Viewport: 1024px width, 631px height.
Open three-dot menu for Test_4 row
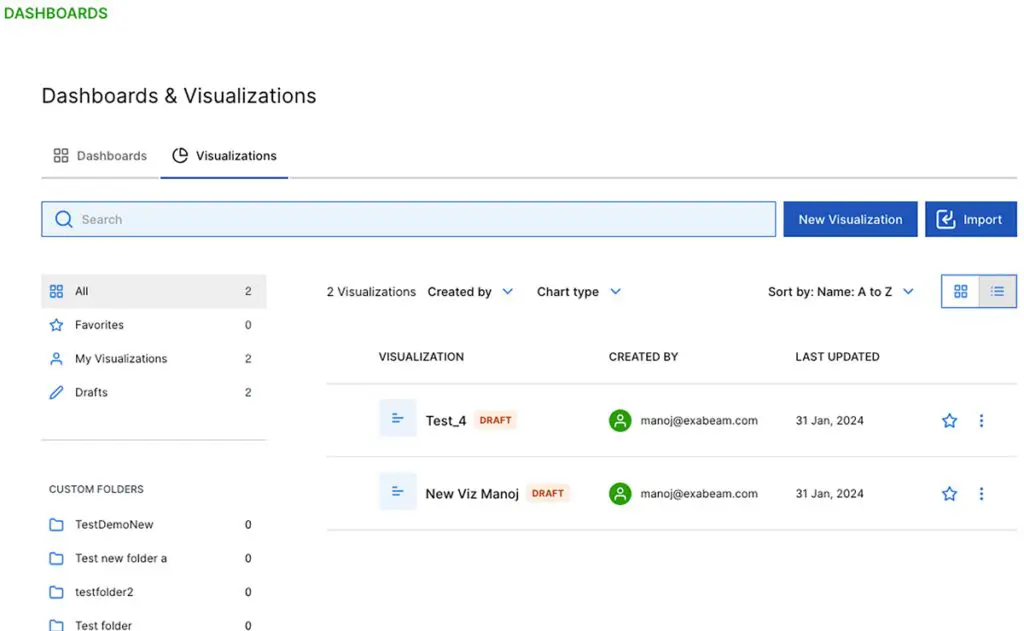click(x=981, y=421)
